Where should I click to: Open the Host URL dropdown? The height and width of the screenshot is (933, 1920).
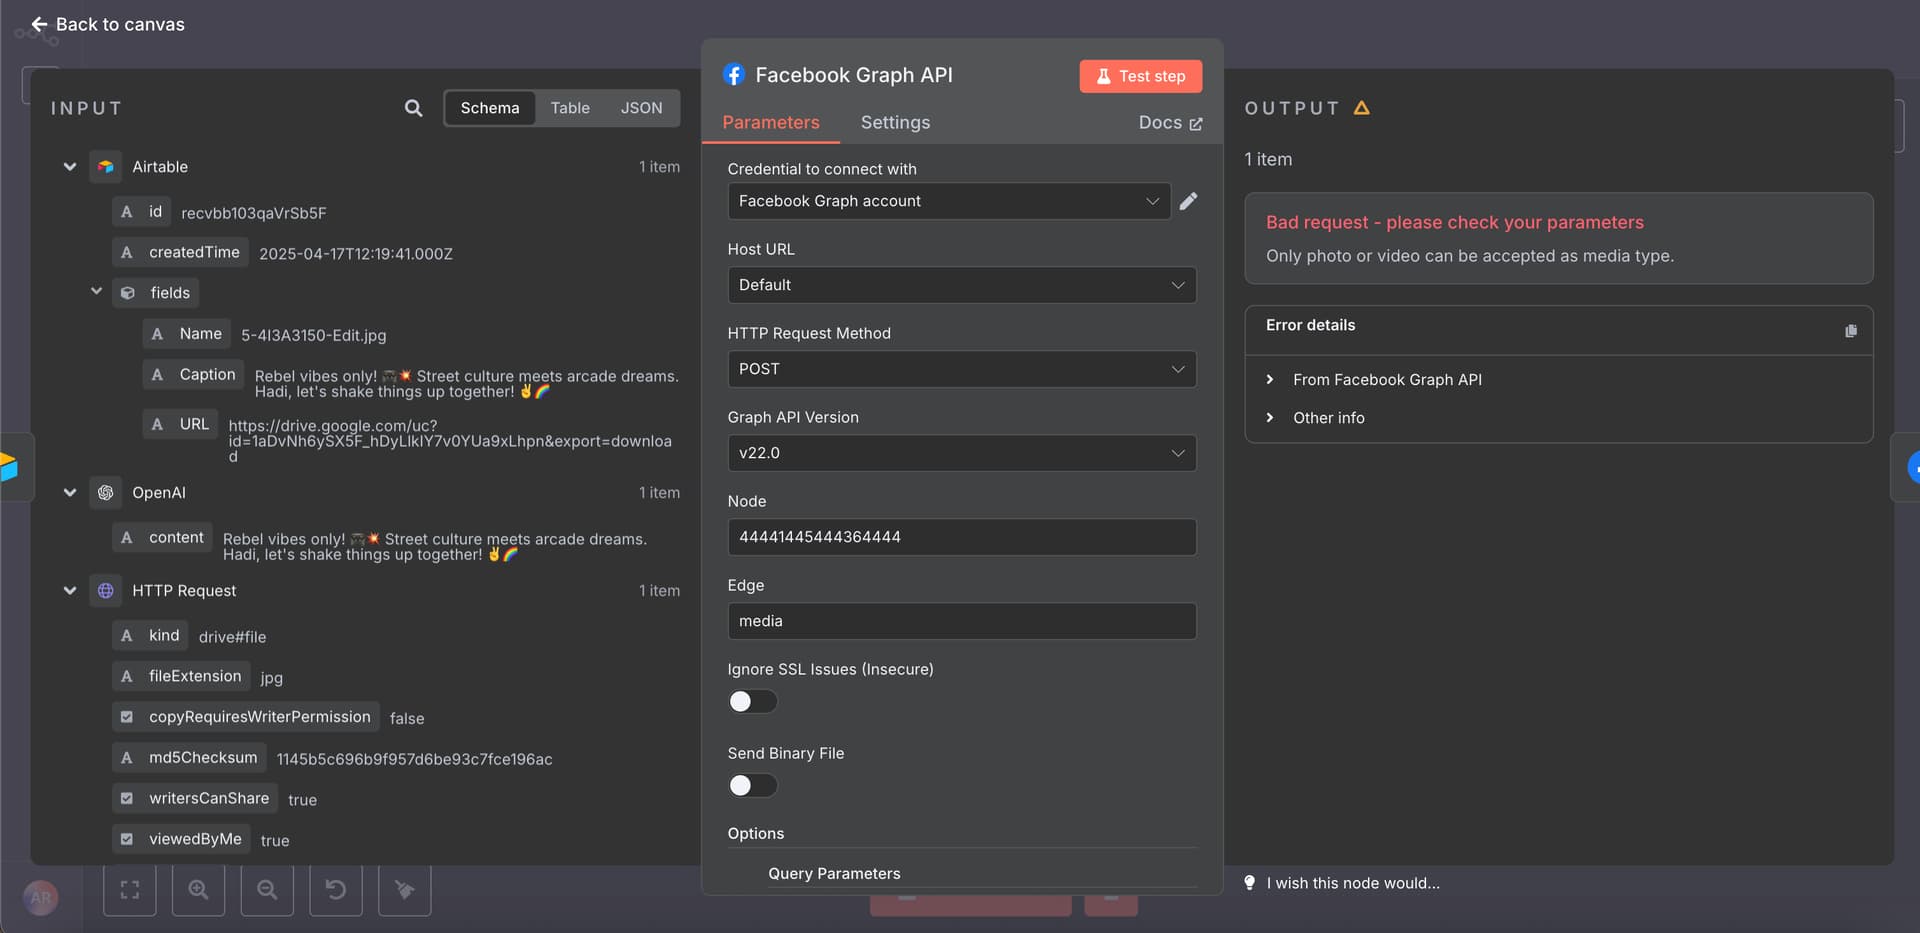[962, 285]
